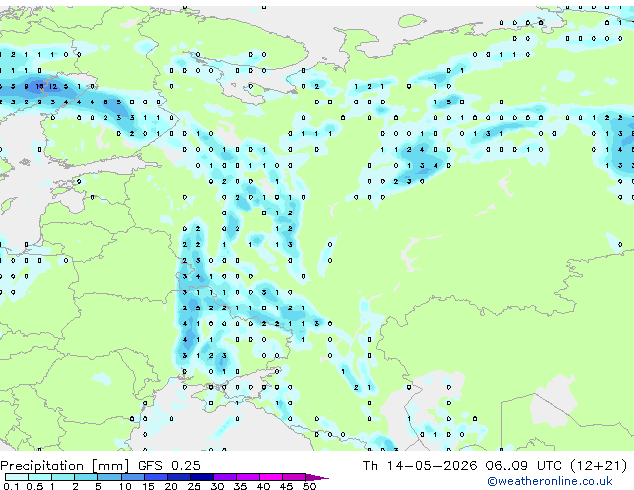
Task: Click the '06..09 UTC' time text
Action: (524, 466)
